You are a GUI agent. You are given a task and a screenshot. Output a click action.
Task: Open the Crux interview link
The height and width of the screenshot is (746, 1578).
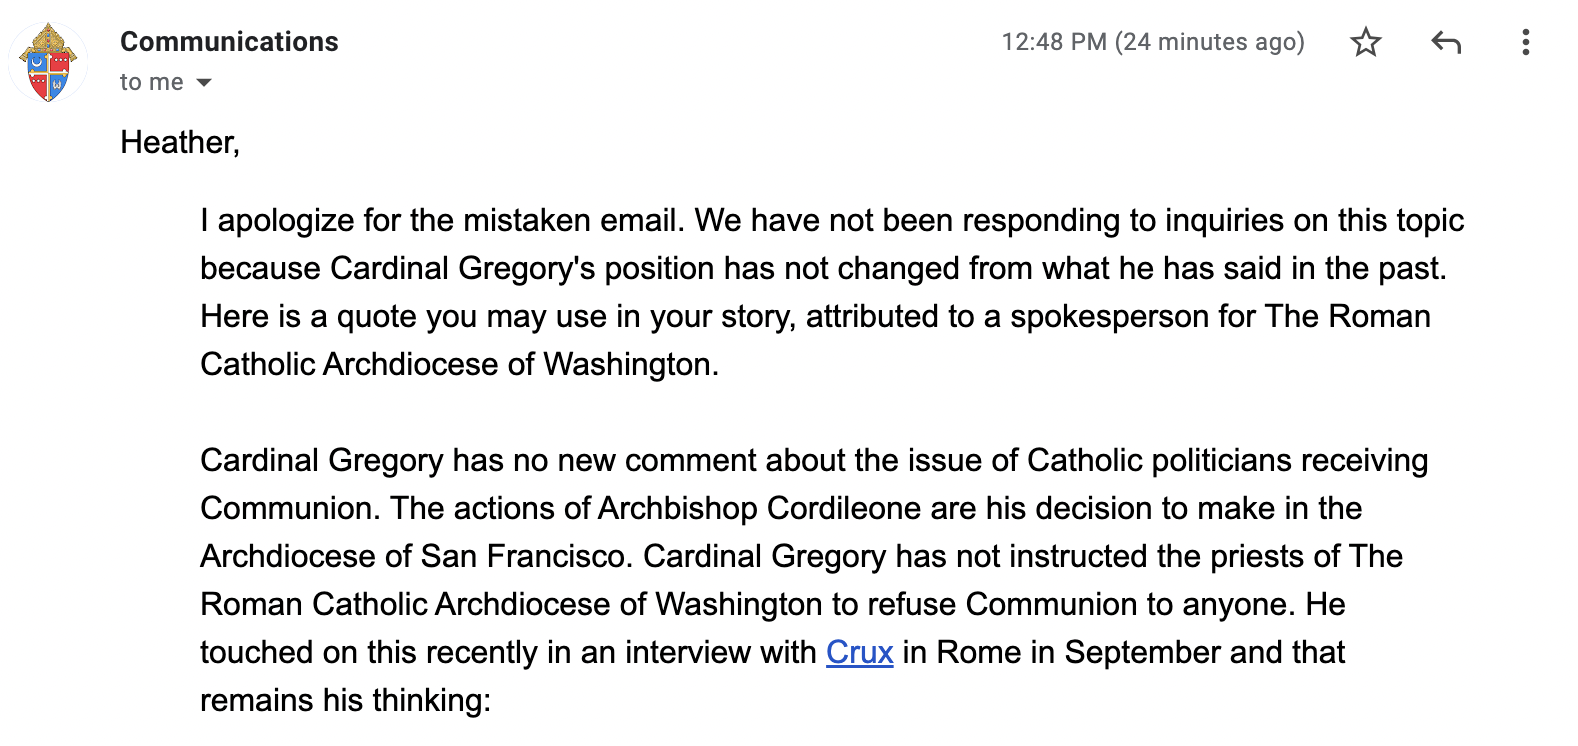click(859, 652)
